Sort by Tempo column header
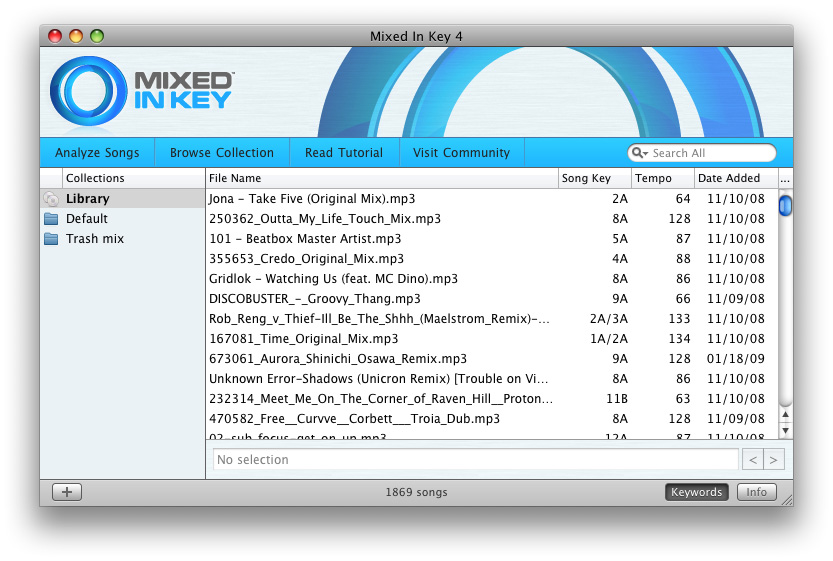Viewport: 833px width, 561px height. click(662, 178)
